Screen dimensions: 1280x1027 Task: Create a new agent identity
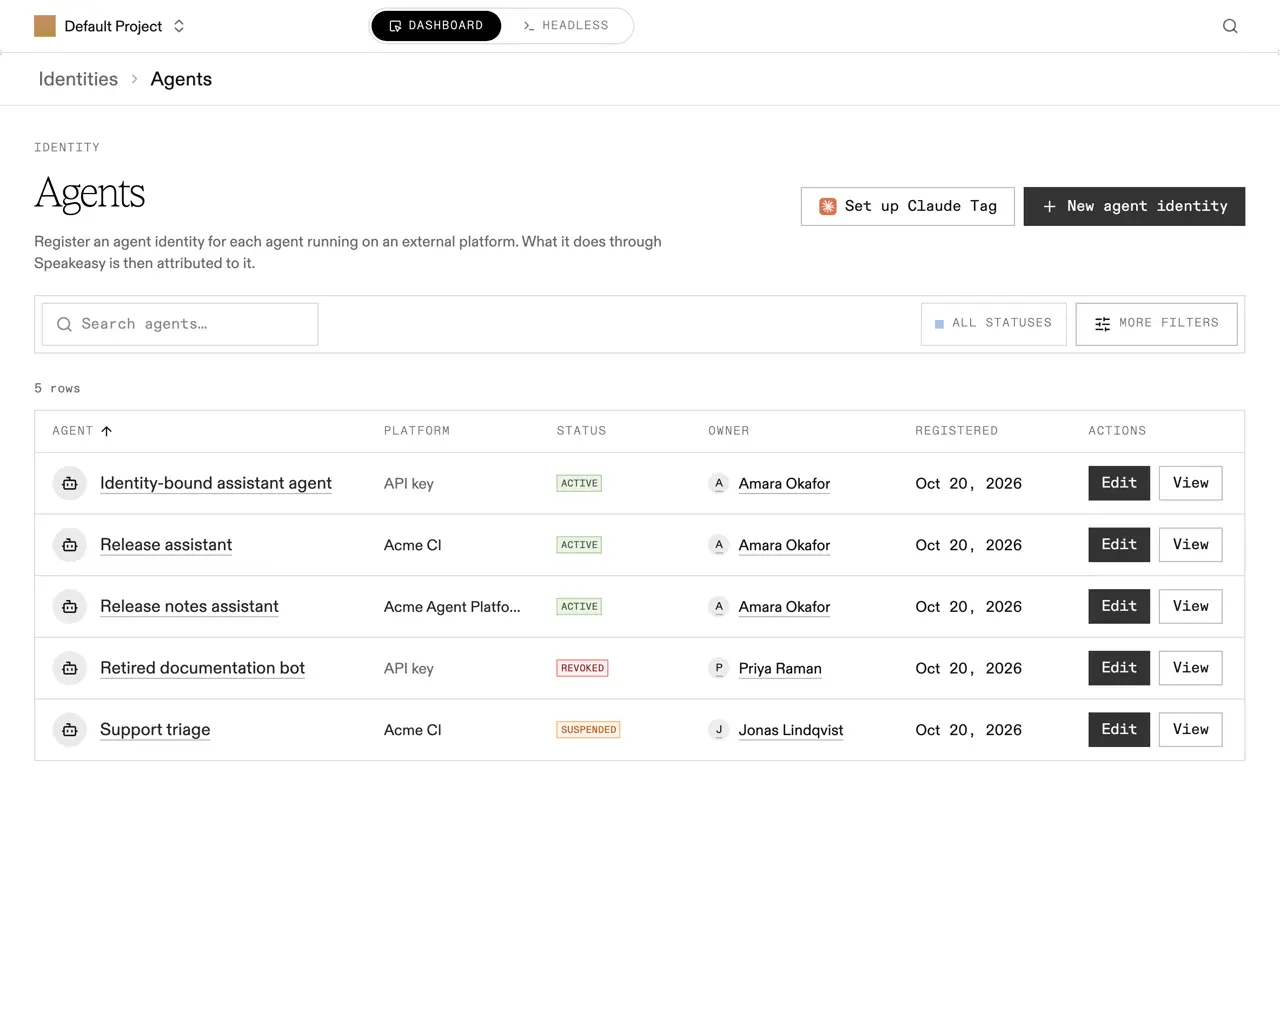point(1134,206)
